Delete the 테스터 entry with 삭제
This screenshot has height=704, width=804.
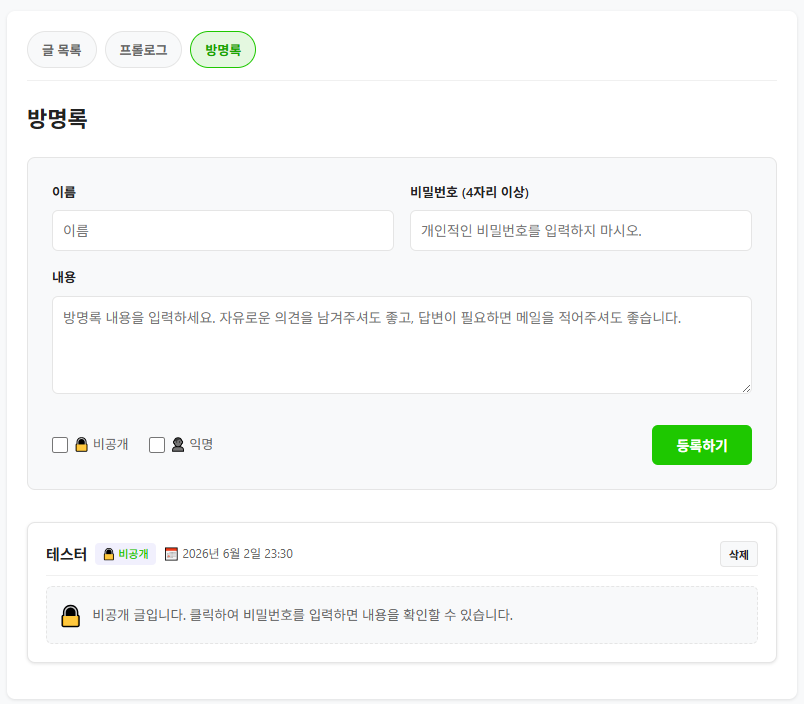click(738, 554)
